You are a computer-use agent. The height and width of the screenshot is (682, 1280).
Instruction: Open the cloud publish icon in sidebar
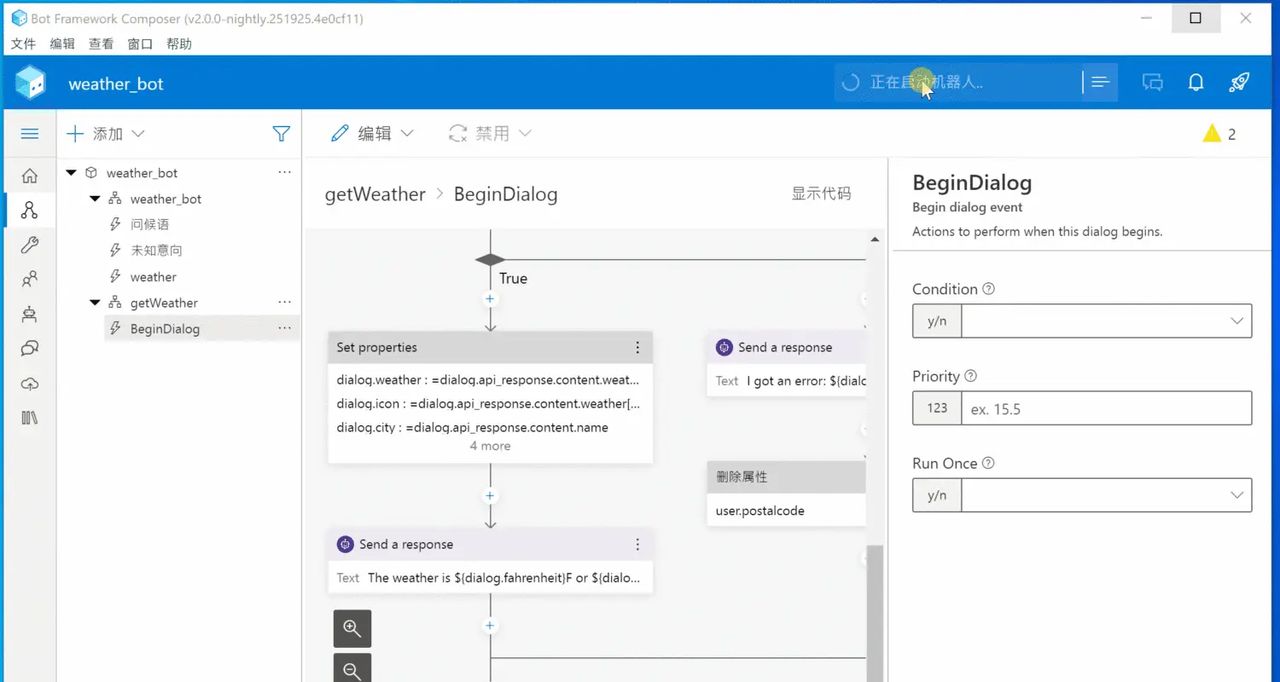coord(29,383)
